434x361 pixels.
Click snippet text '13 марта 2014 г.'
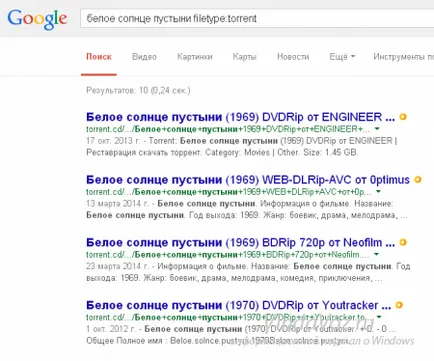117,203
